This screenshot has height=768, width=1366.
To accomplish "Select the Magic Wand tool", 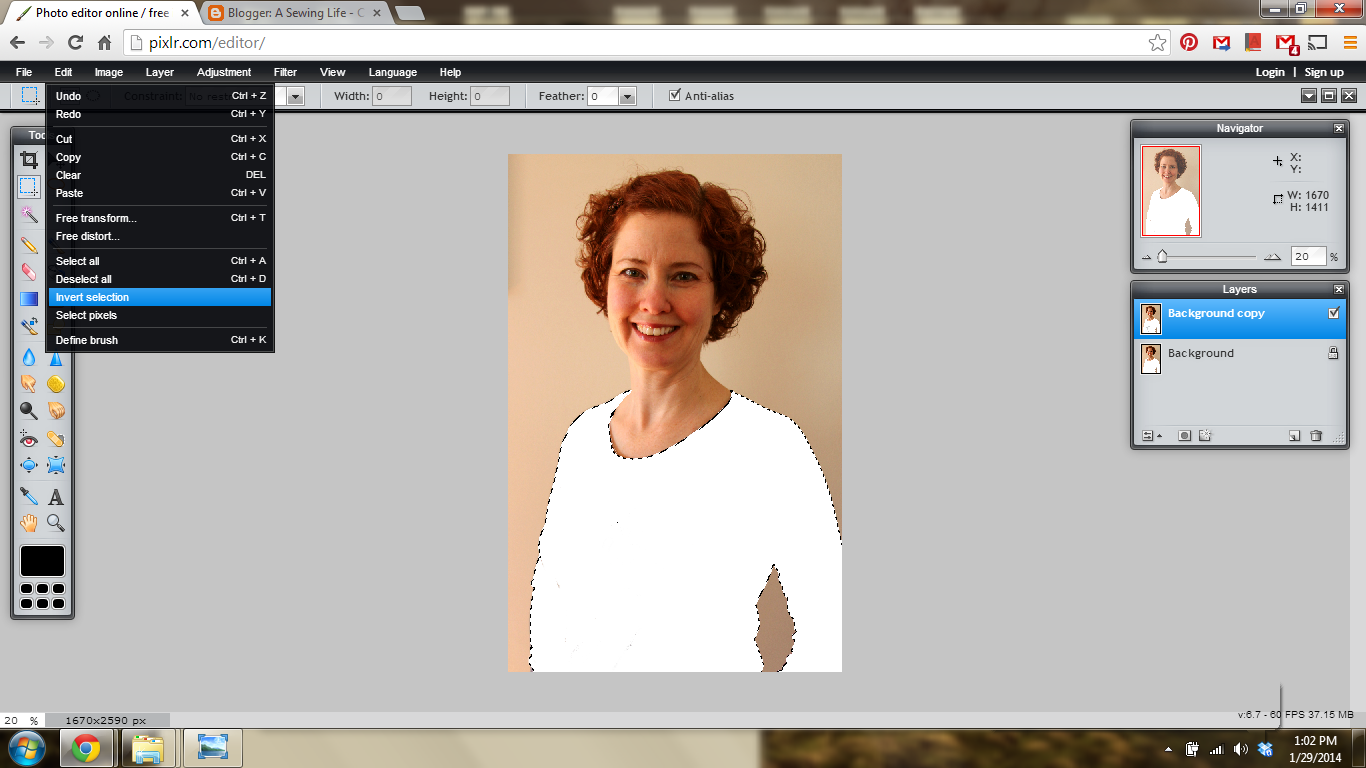I will (x=29, y=214).
